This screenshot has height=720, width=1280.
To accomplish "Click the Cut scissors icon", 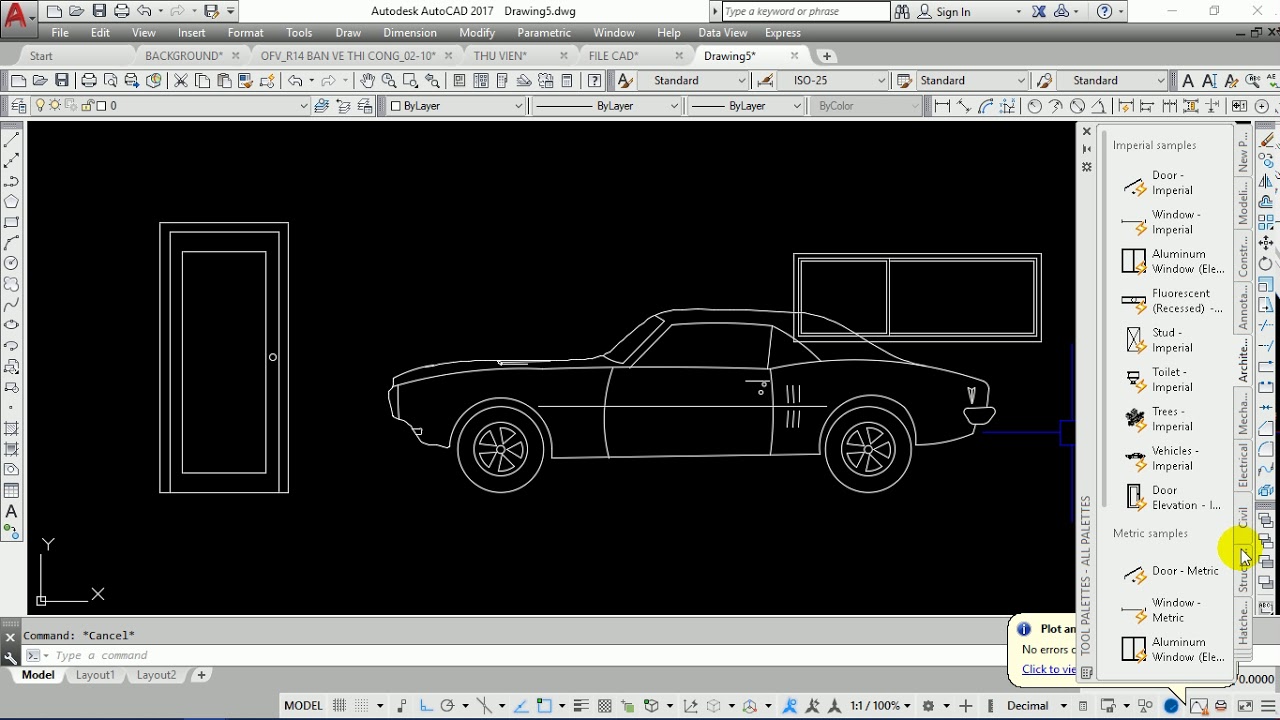I will [181, 81].
